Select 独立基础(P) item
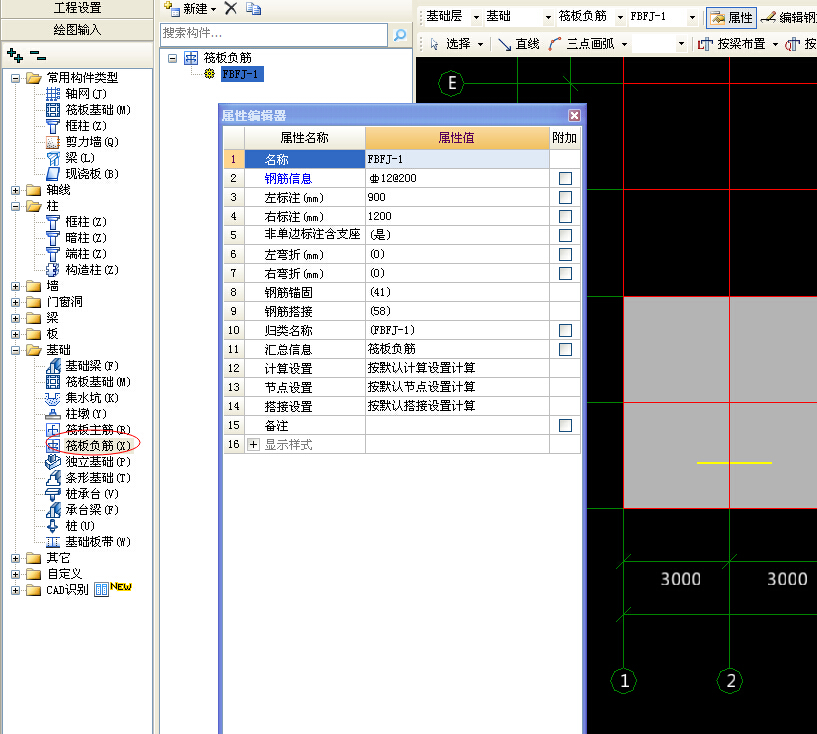Viewport: 817px width, 734px height. pos(88,462)
